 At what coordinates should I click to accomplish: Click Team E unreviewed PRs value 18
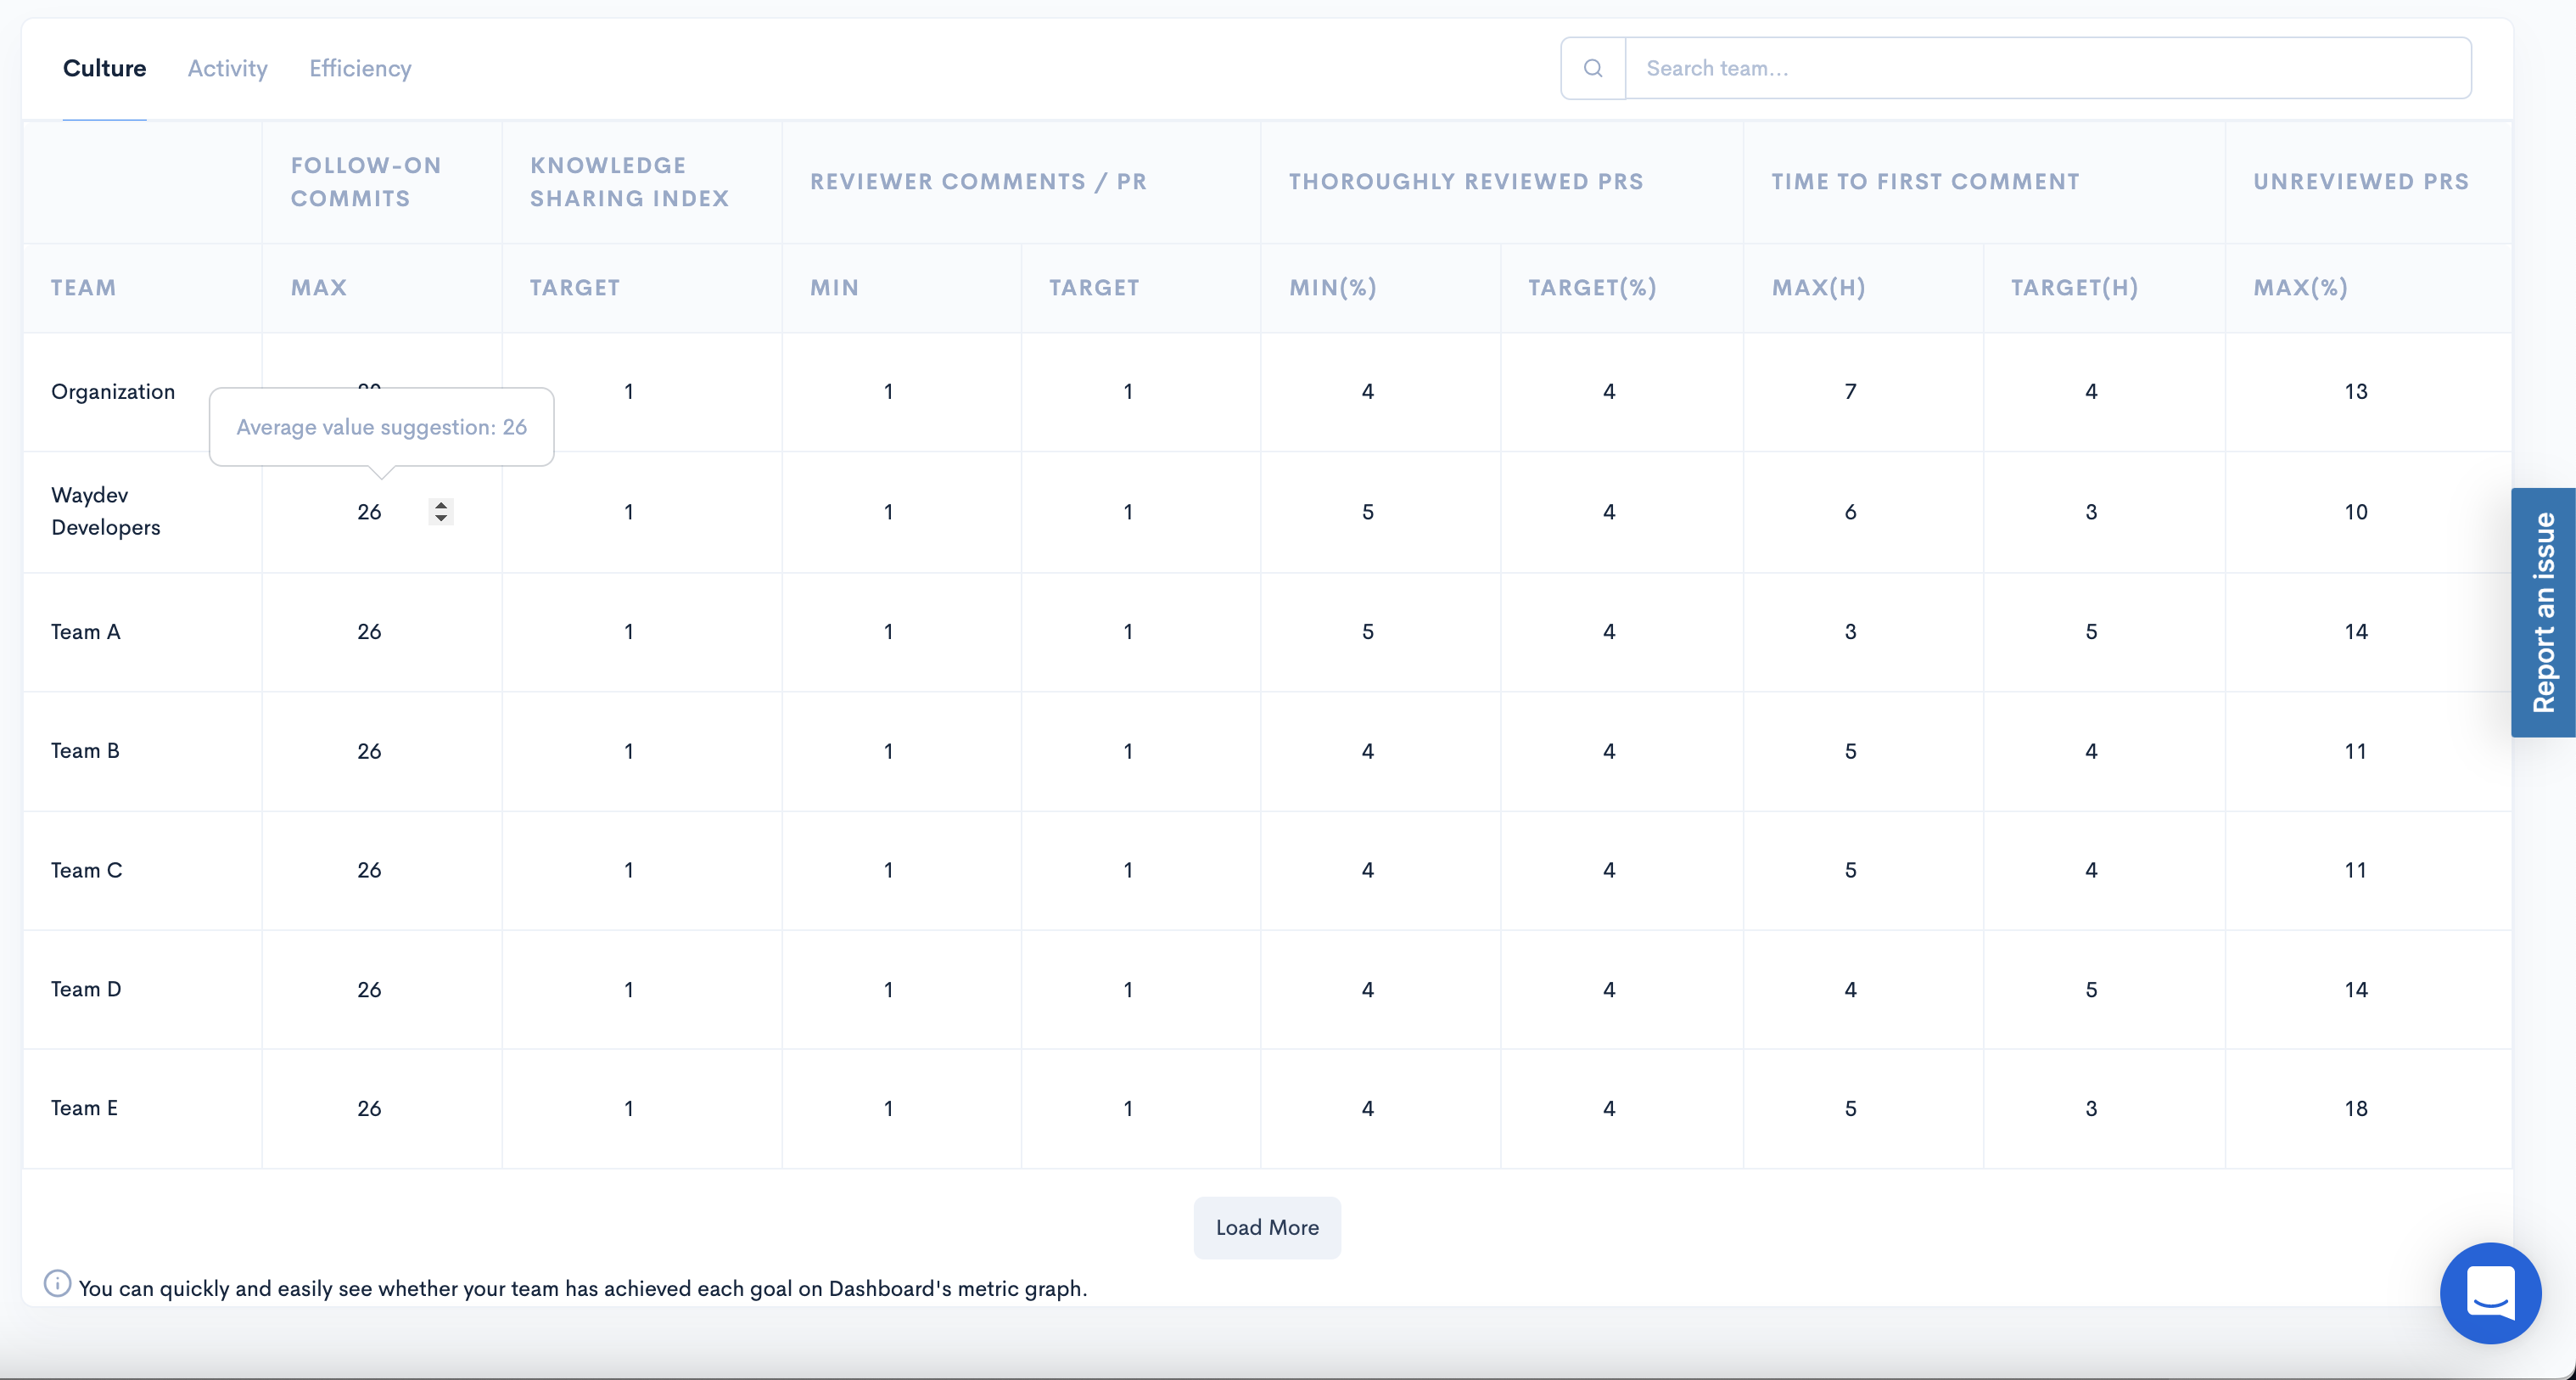point(2355,1108)
